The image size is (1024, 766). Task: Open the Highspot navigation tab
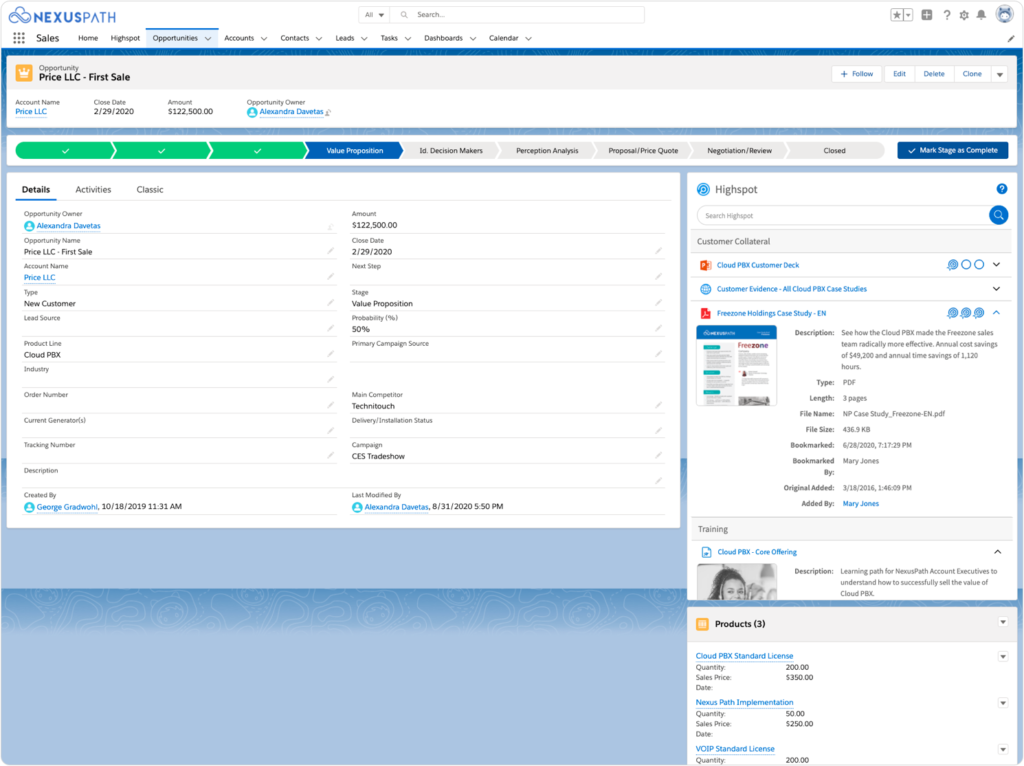click(x=125, y=38)
